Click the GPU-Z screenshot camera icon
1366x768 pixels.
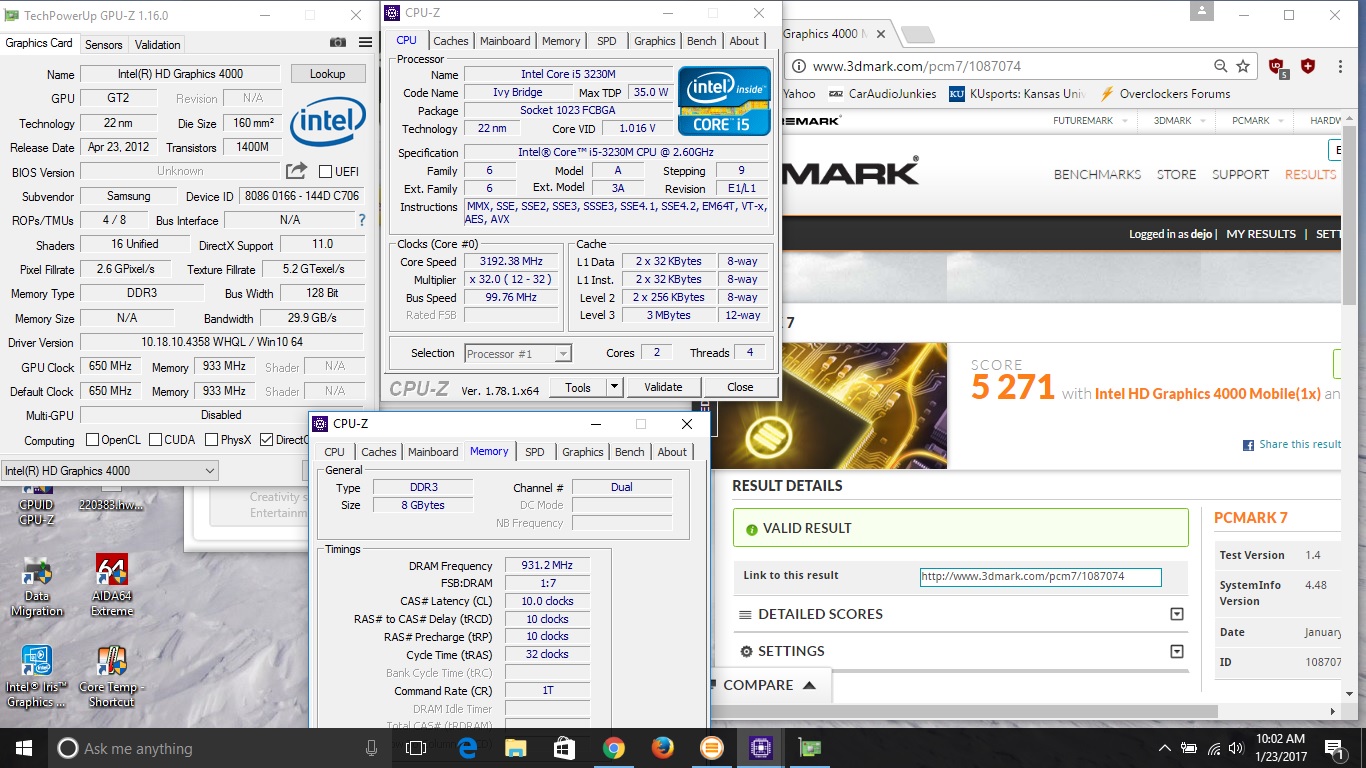(x=338, y=43)
